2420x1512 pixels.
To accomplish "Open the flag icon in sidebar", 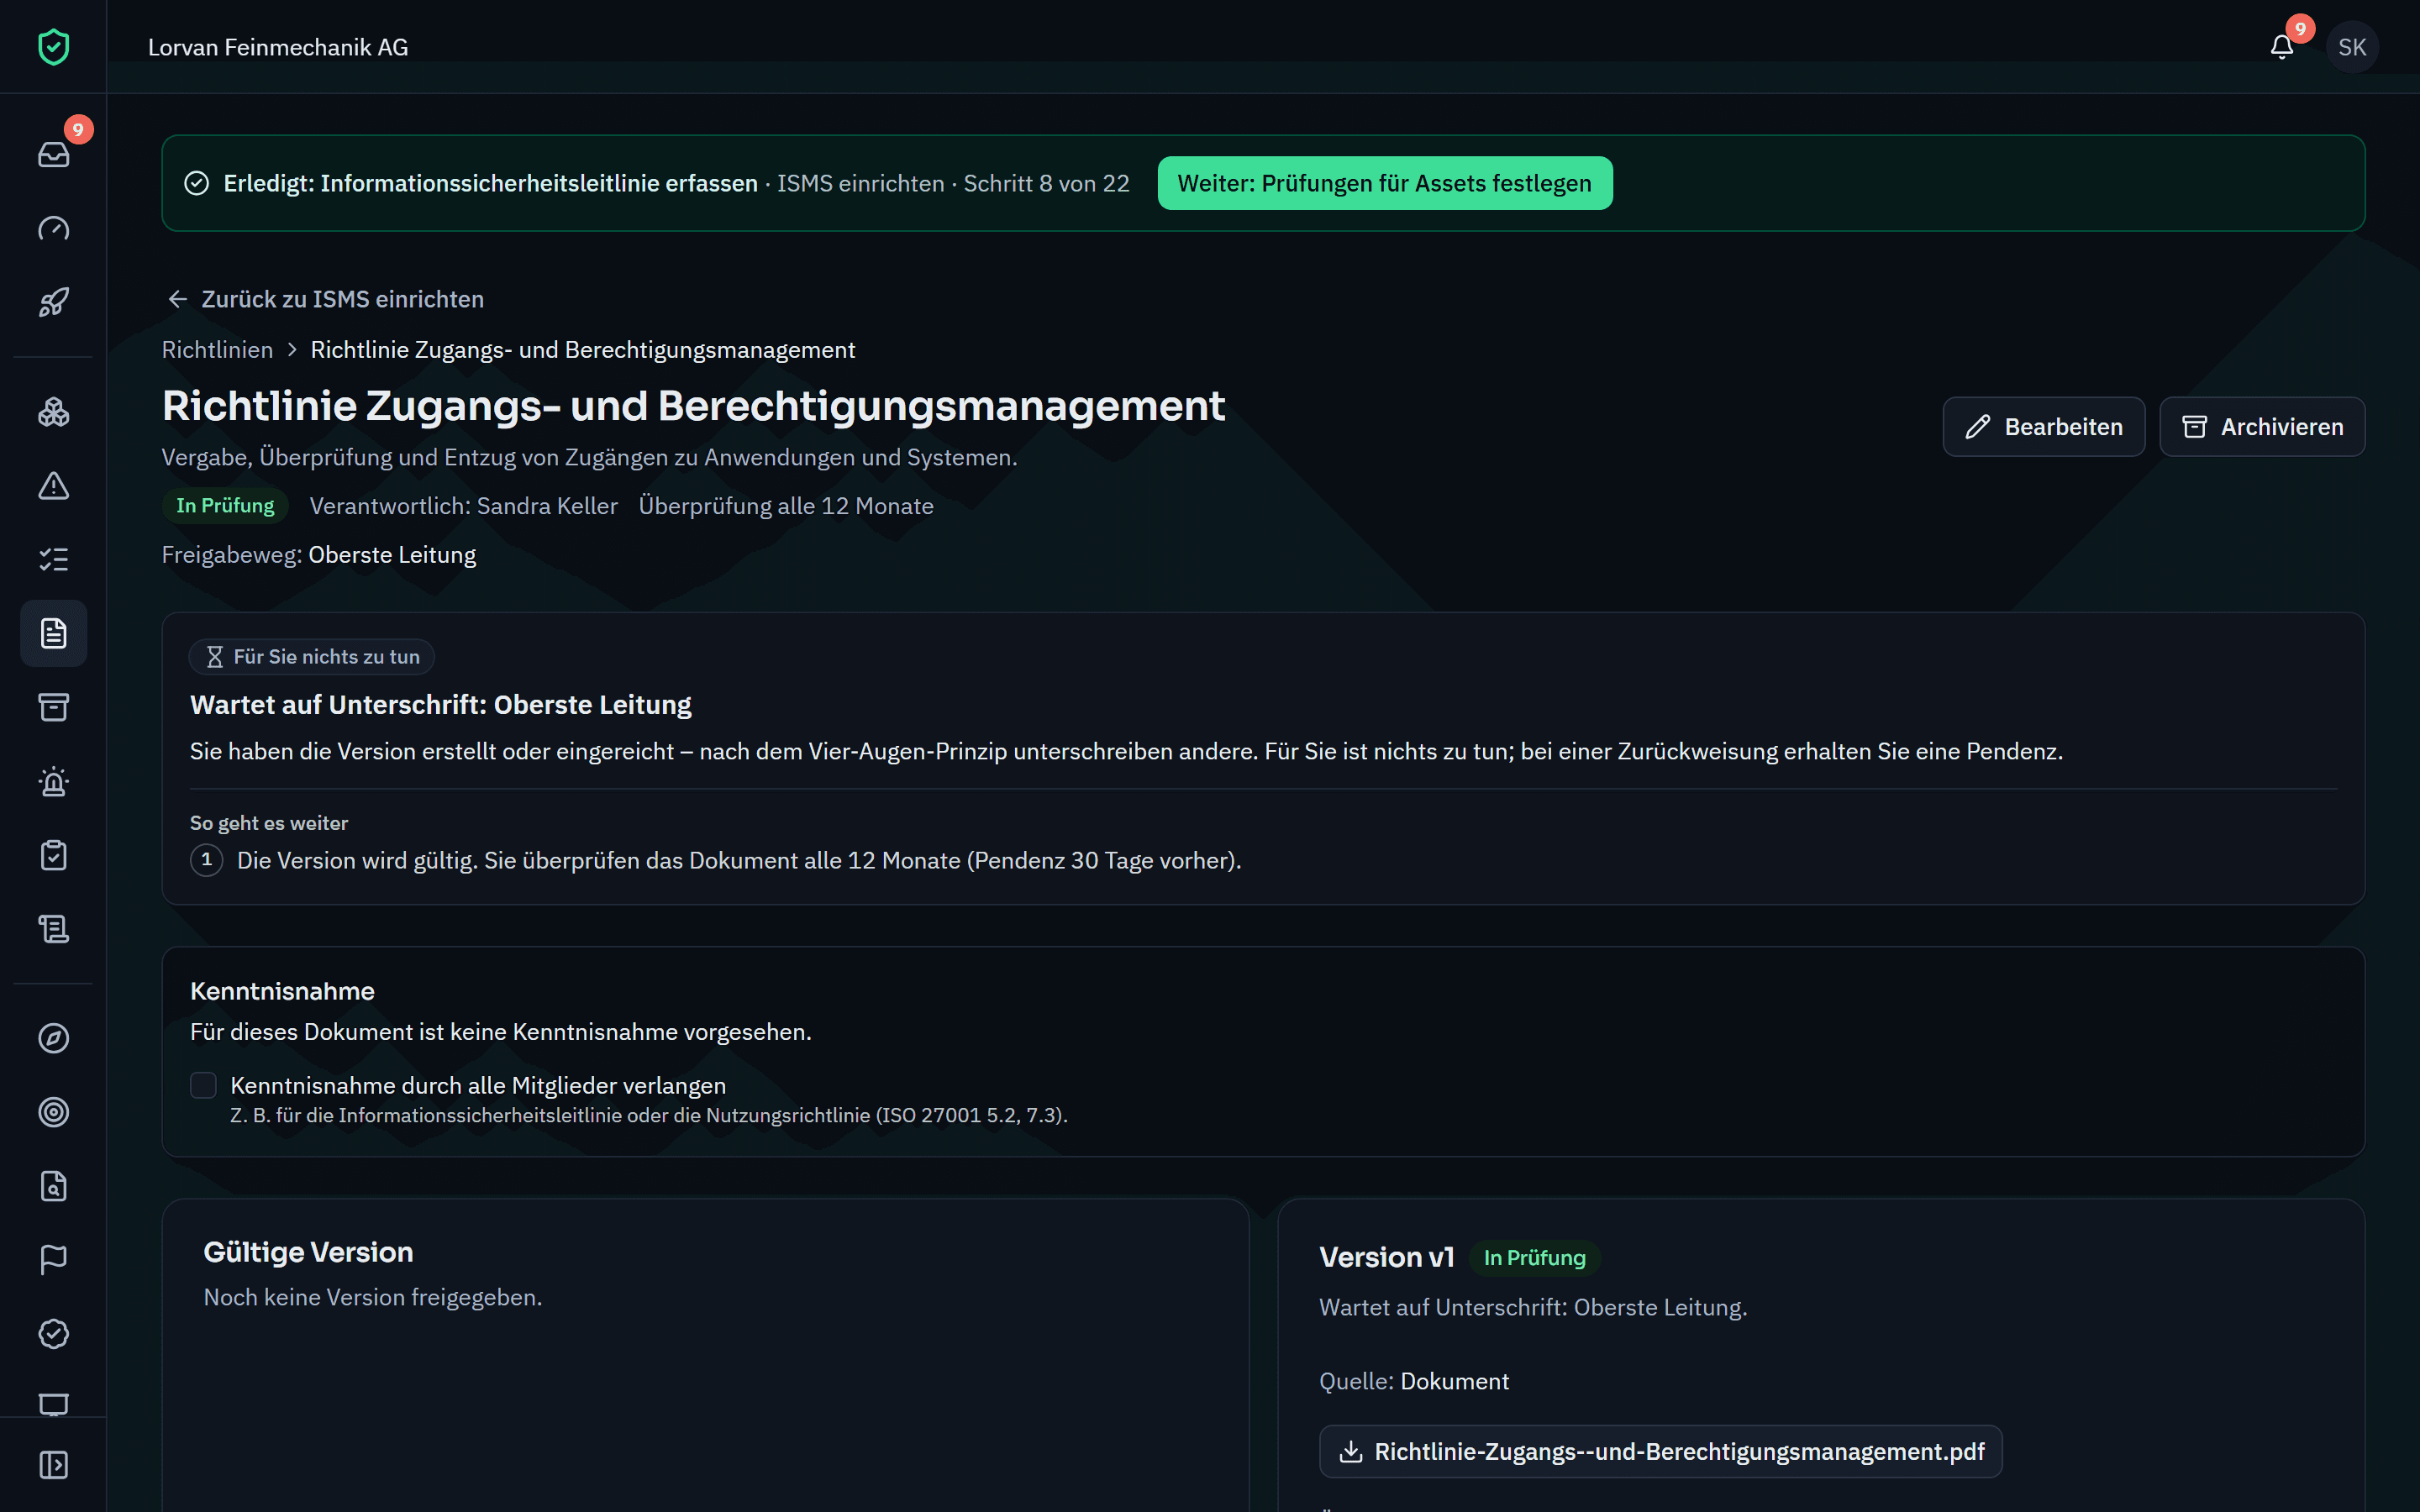I will click(53, 1260).
